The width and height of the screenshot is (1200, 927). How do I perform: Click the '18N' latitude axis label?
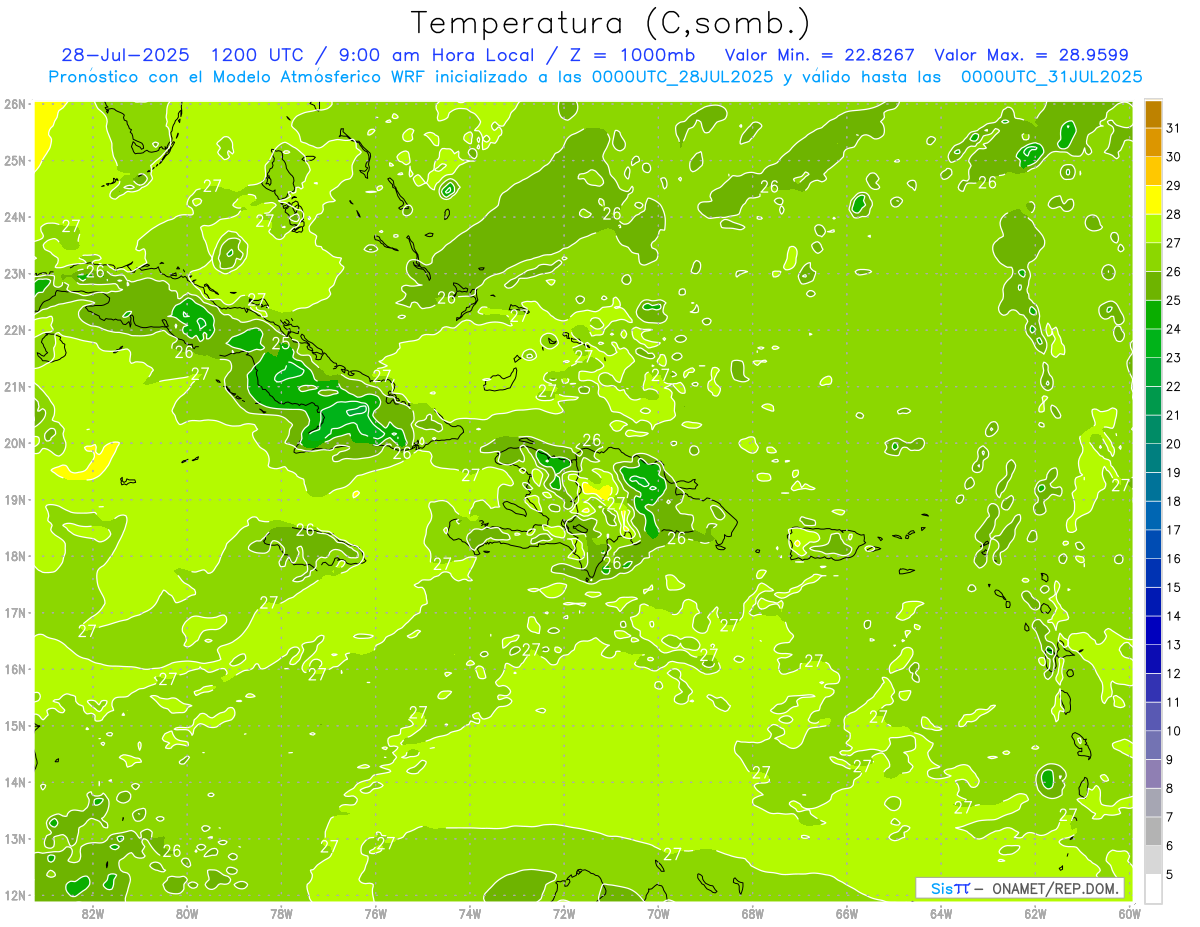(x=15, y=556)
